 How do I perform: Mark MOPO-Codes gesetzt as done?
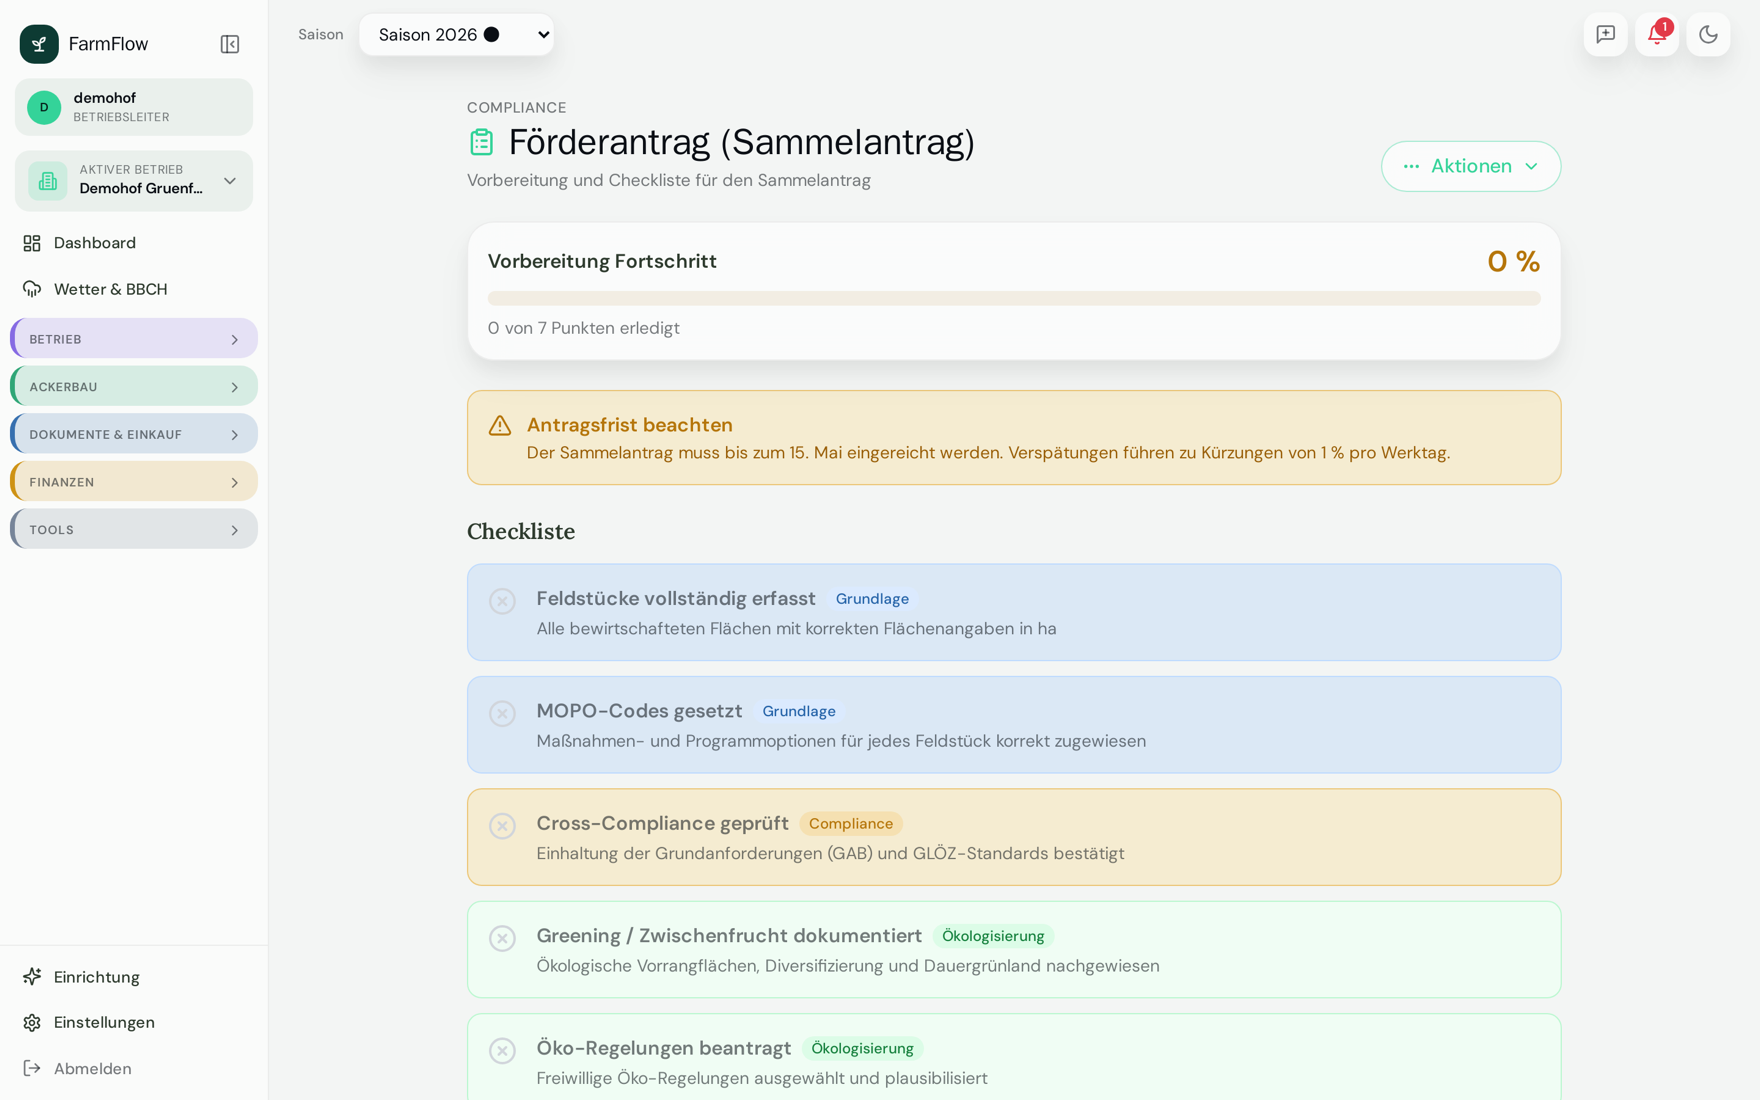click(x=502, y=713)
